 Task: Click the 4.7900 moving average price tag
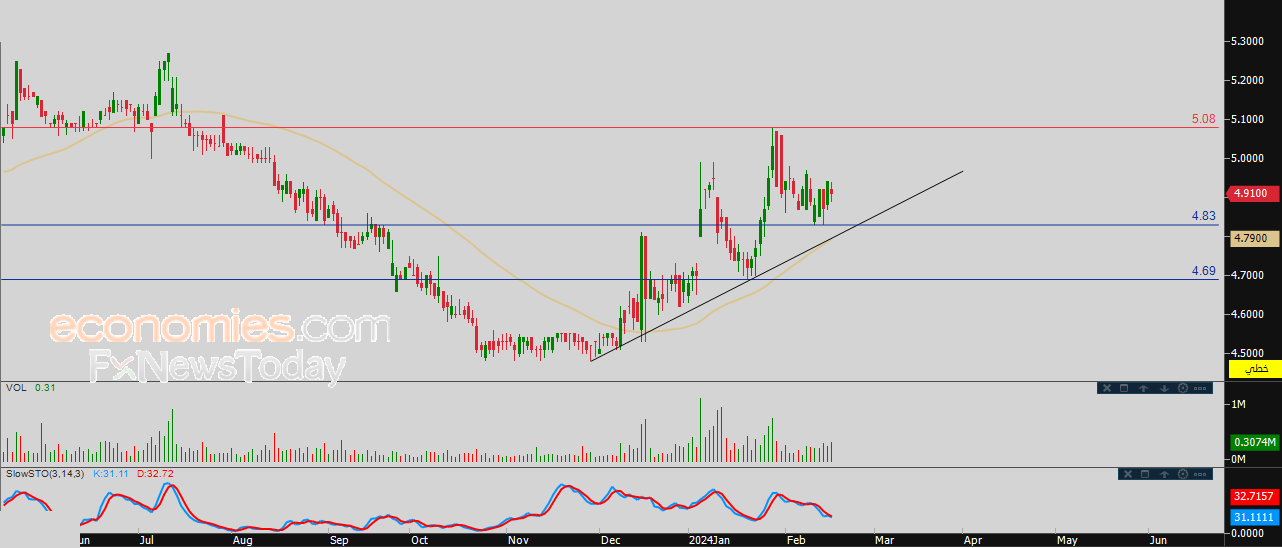coord(1252,238)
